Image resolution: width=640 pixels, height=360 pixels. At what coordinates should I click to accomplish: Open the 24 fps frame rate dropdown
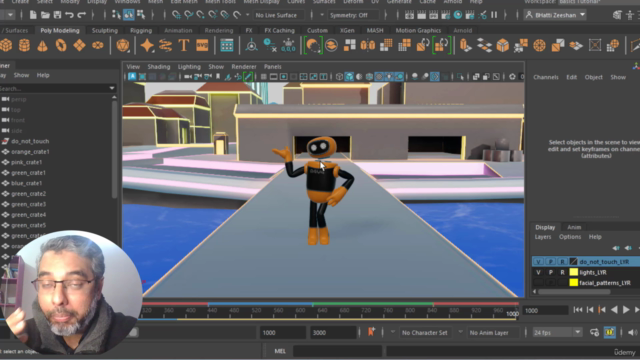(557, 333)
